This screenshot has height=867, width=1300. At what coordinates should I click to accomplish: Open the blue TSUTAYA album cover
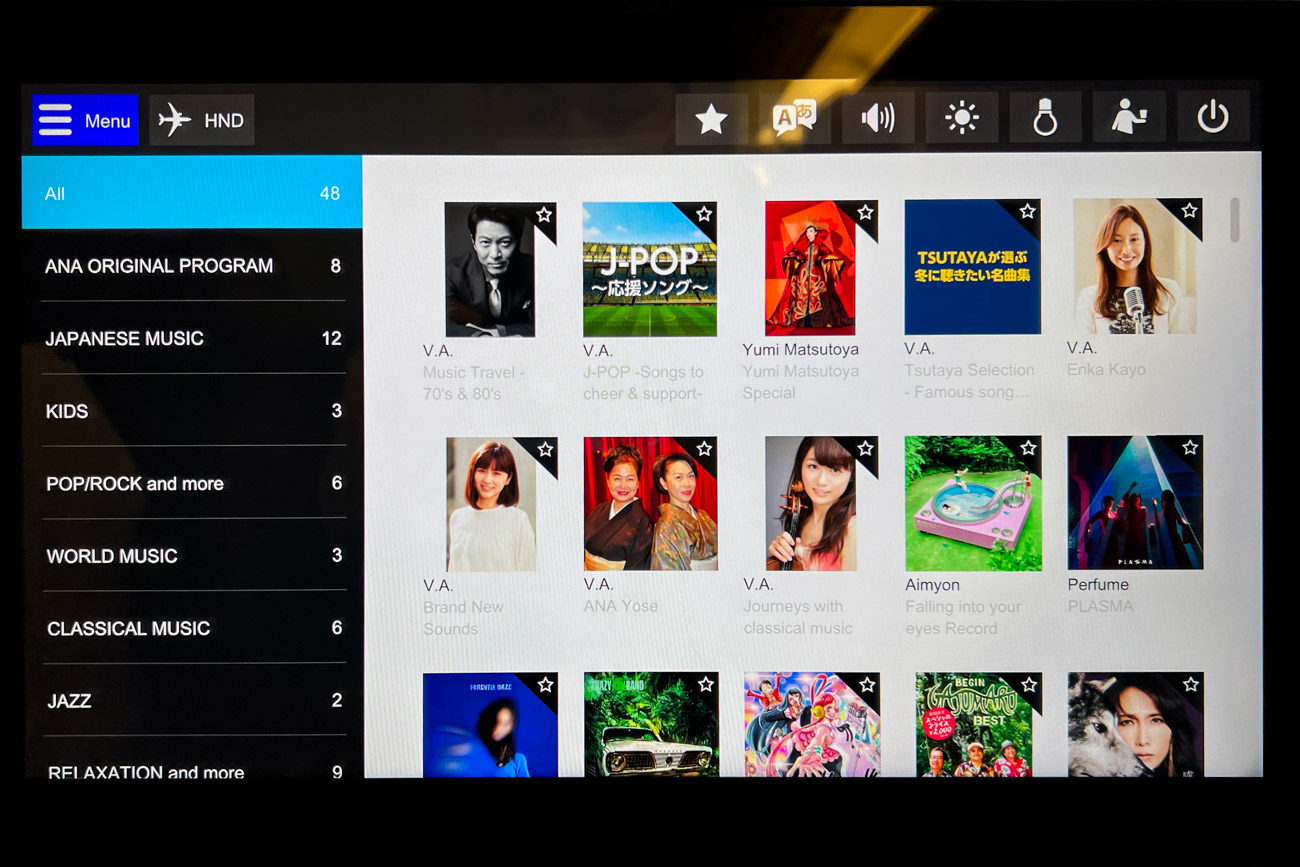[x=972, y=267]
